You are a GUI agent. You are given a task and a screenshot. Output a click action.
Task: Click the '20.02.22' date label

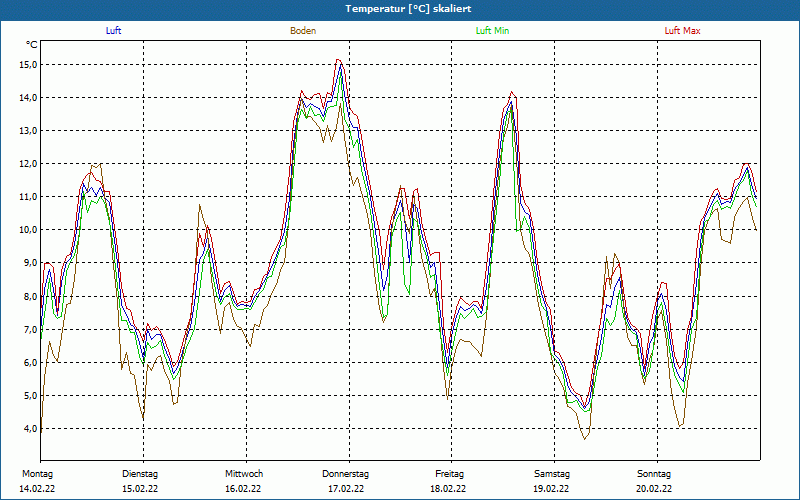pos(654,489)
